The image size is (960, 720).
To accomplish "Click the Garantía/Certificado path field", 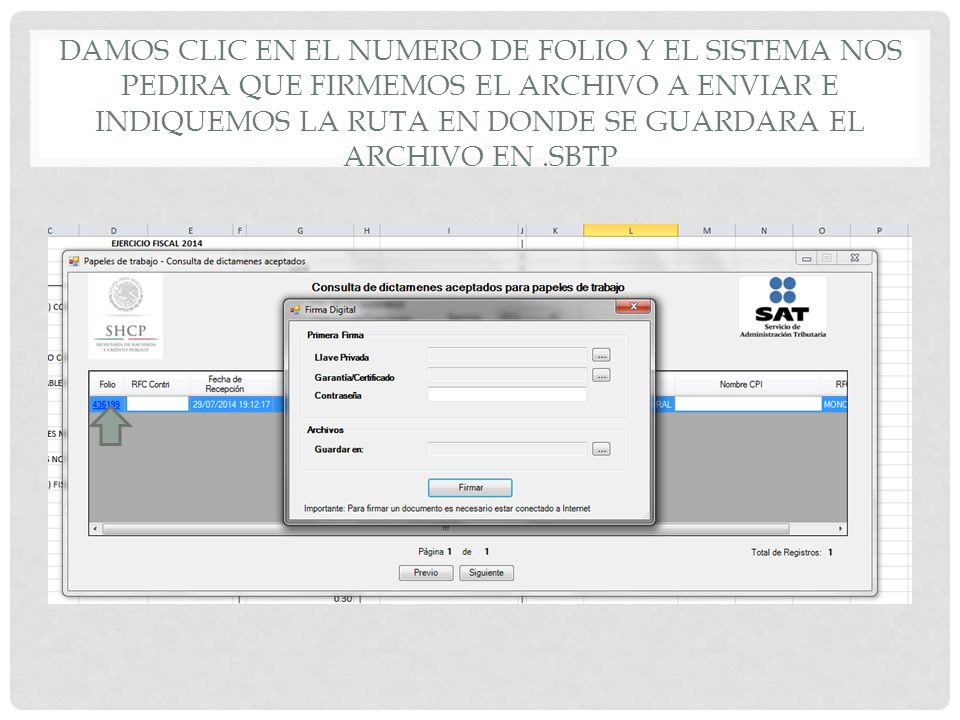I will [506, 375].
